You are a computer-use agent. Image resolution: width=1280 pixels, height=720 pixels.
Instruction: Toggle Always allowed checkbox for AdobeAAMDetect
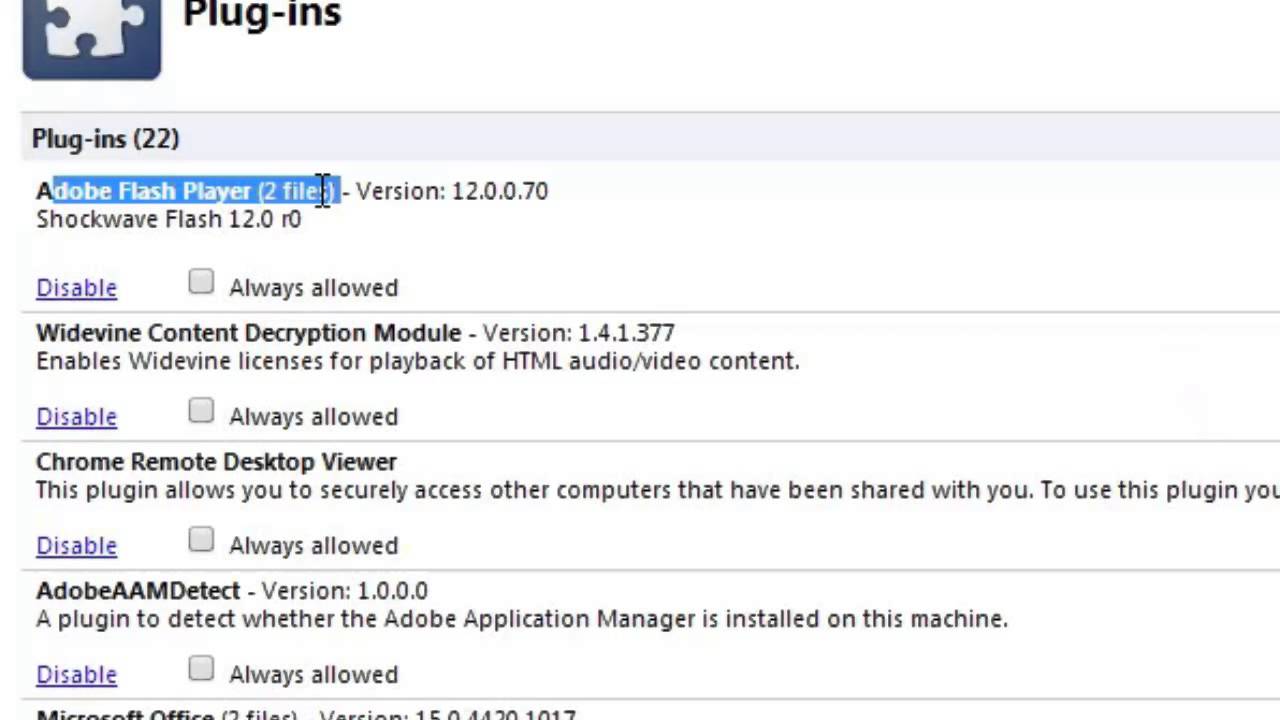click(x=201, y=670)
